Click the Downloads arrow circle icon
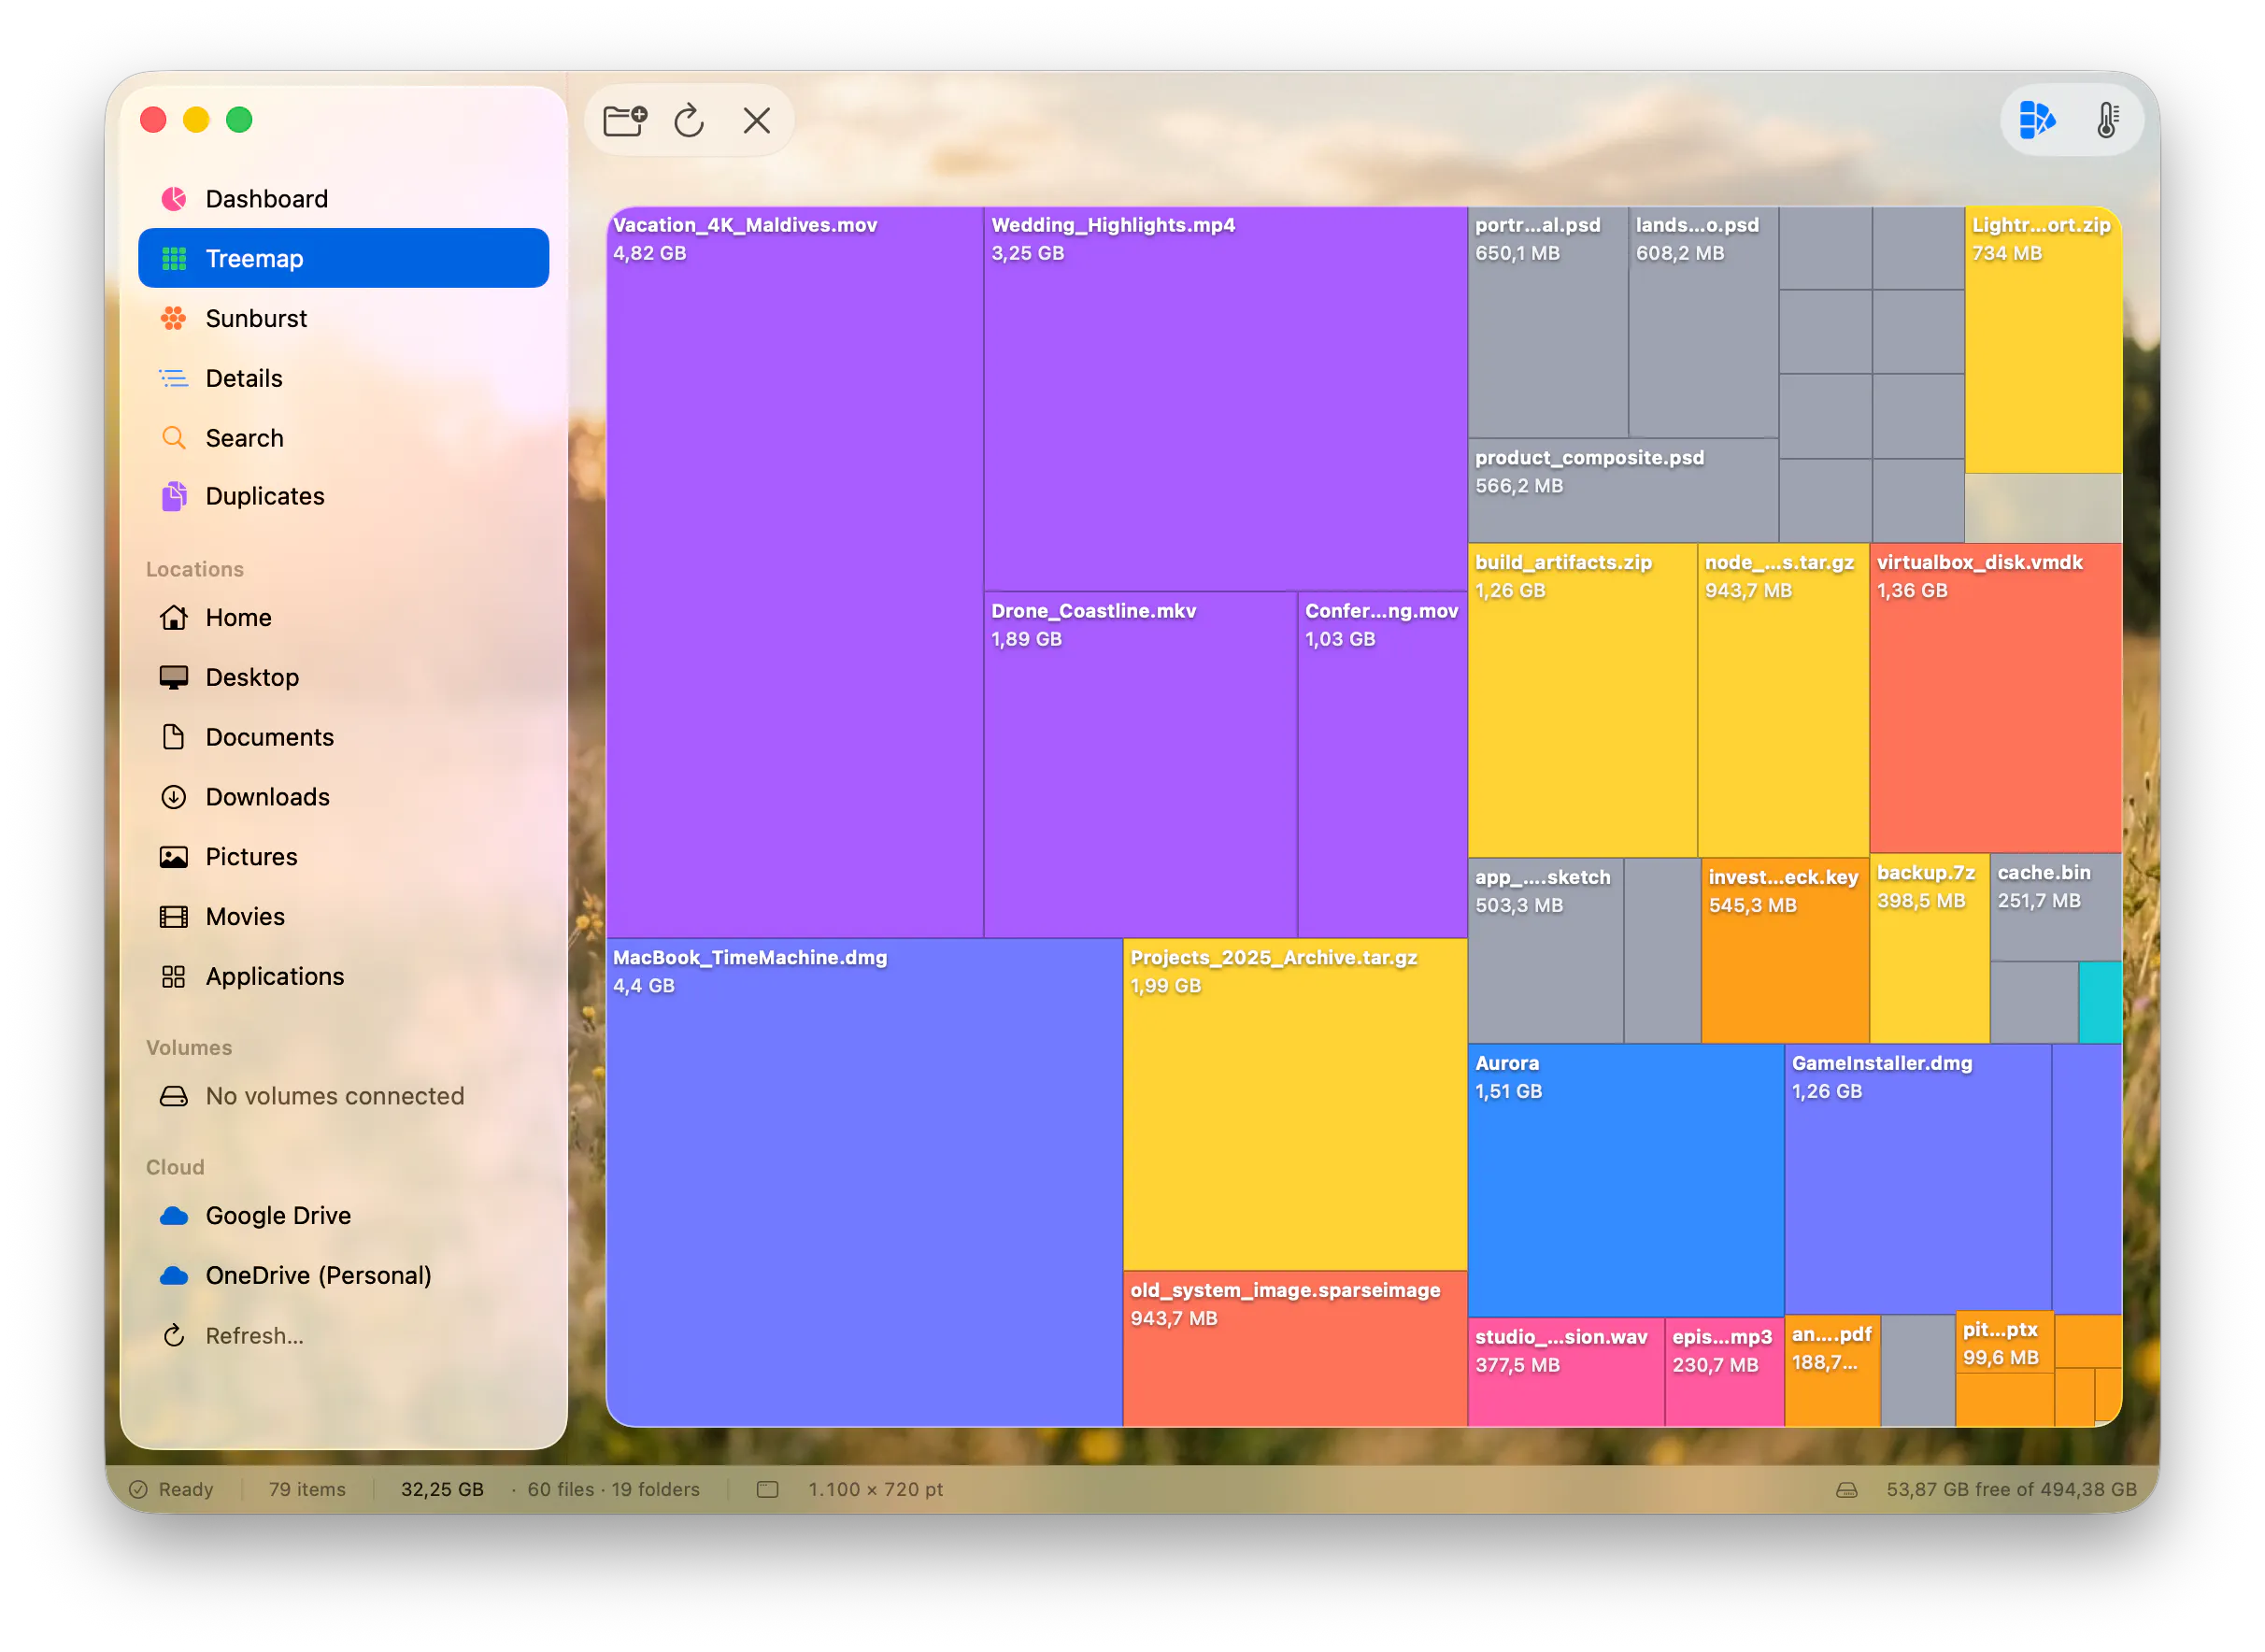The width and height of the screenshot is (2265, 1652). (174, 797)
